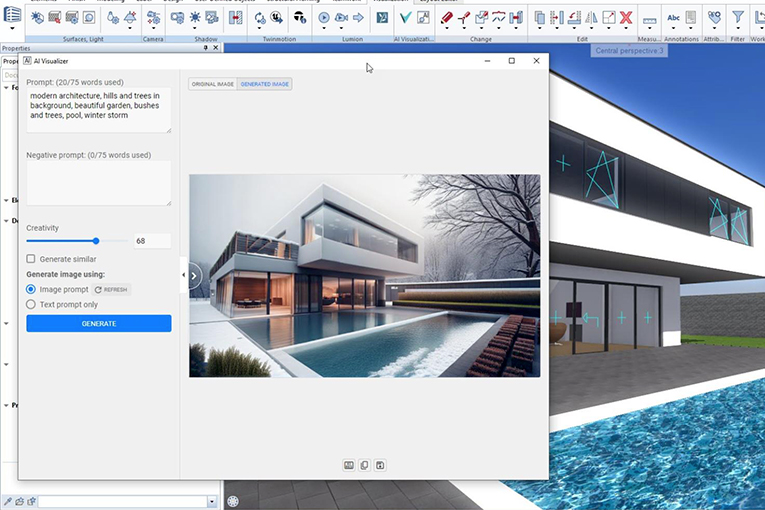Click the eyedropper icon at bottom left
Viewport: 765px width, 510px height.
coord(8,501)
